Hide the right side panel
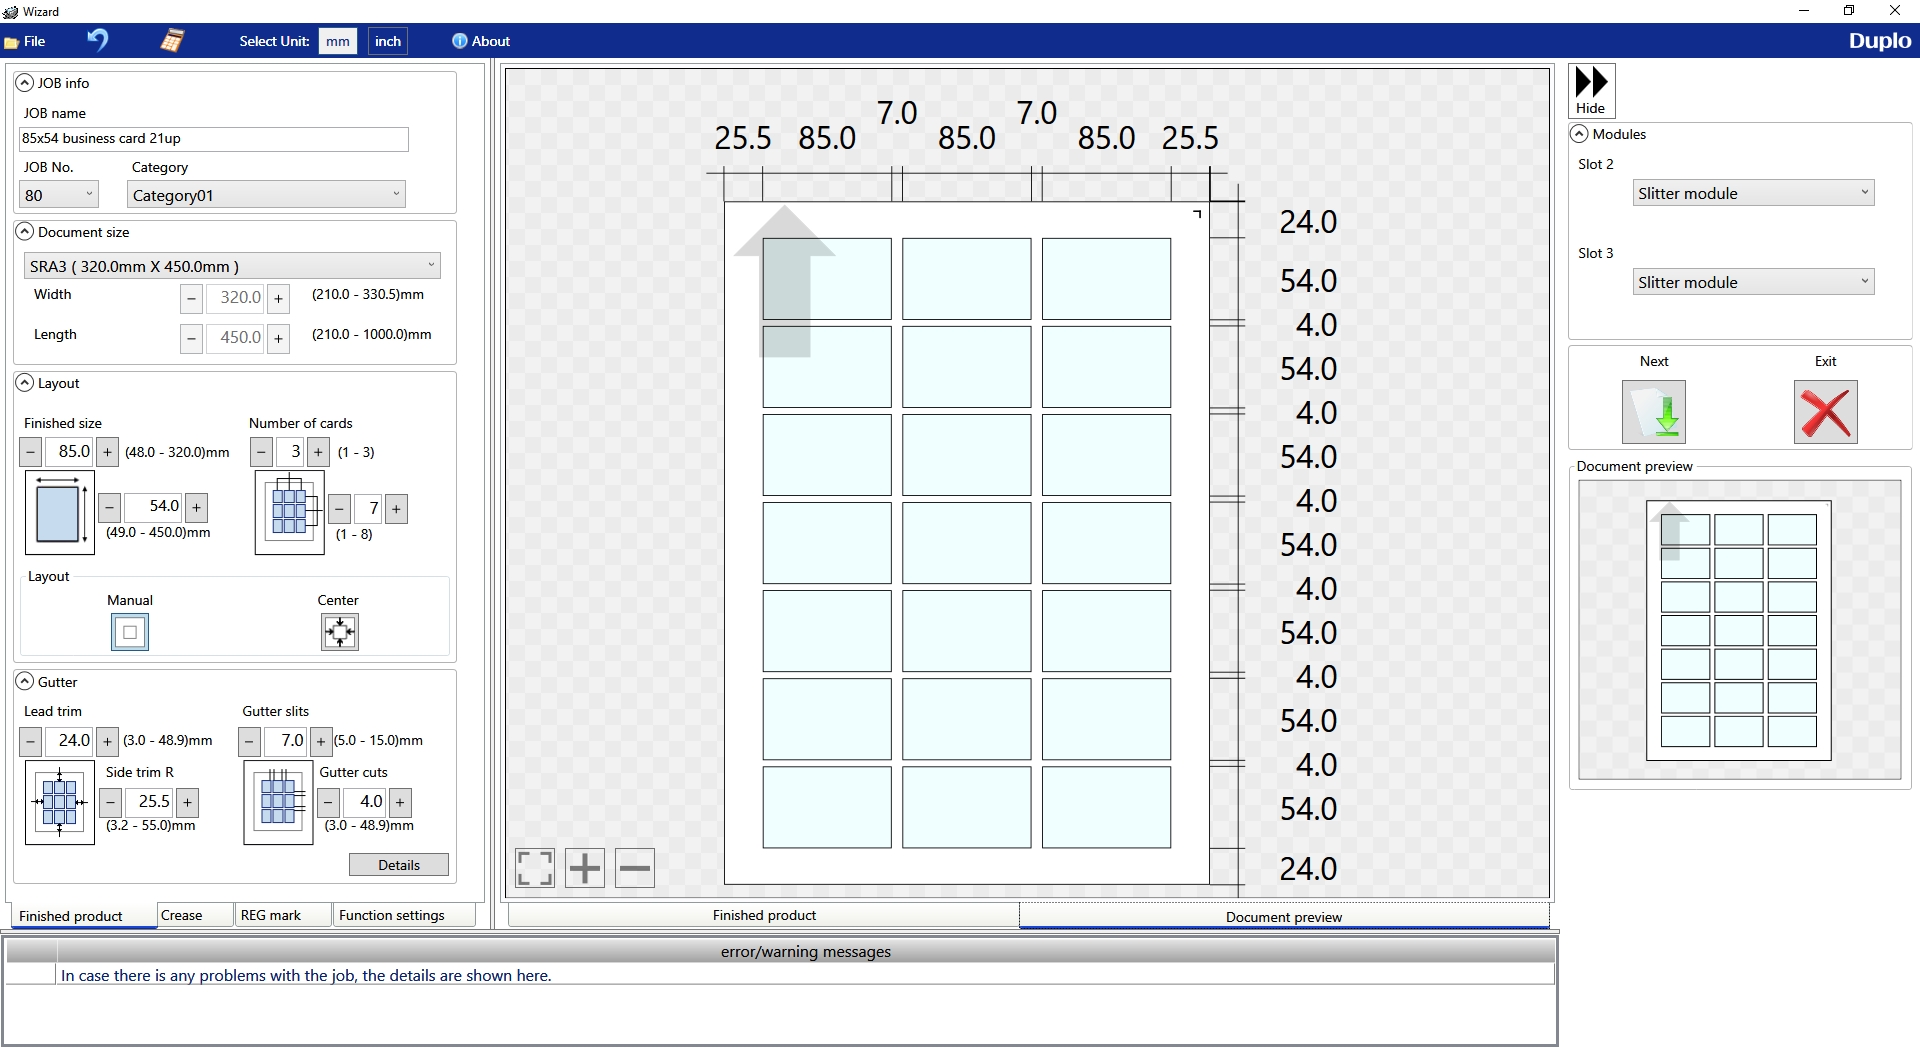The image size is (1920, 1048). coord(1591,90)
